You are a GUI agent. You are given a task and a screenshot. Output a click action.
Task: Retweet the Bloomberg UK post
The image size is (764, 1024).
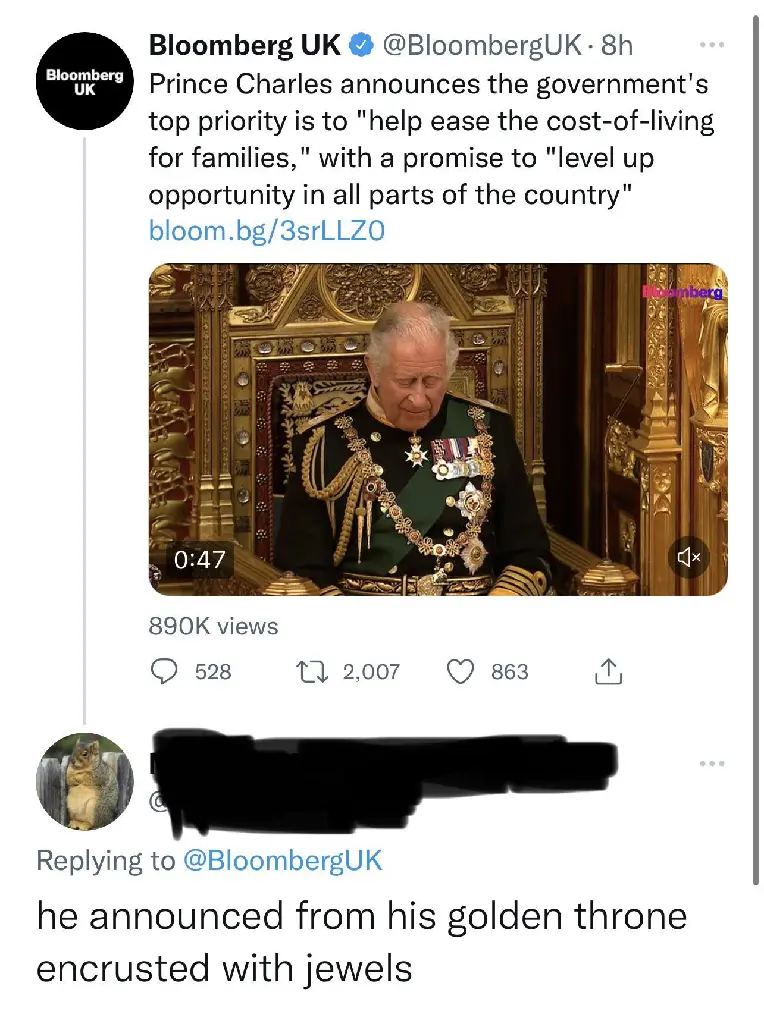coord(311,671)
